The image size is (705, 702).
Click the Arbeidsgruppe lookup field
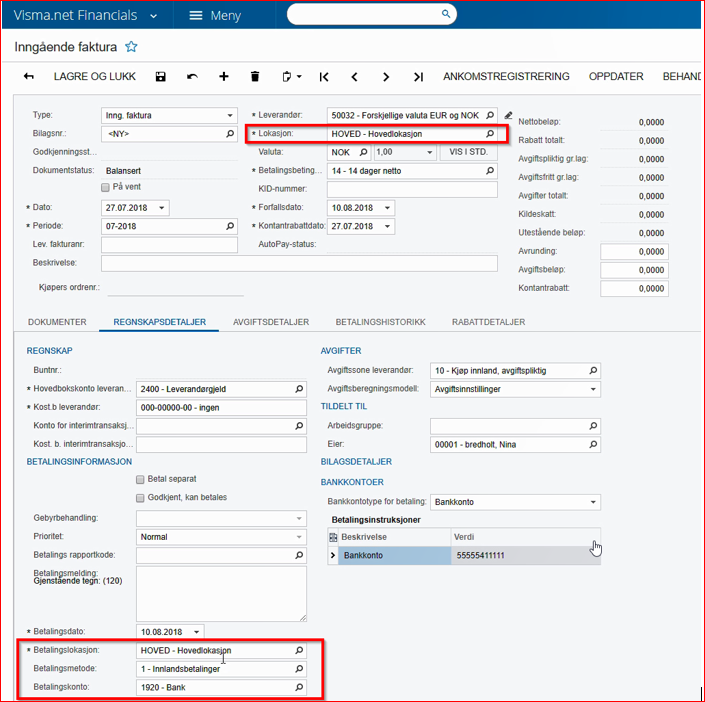515,425
